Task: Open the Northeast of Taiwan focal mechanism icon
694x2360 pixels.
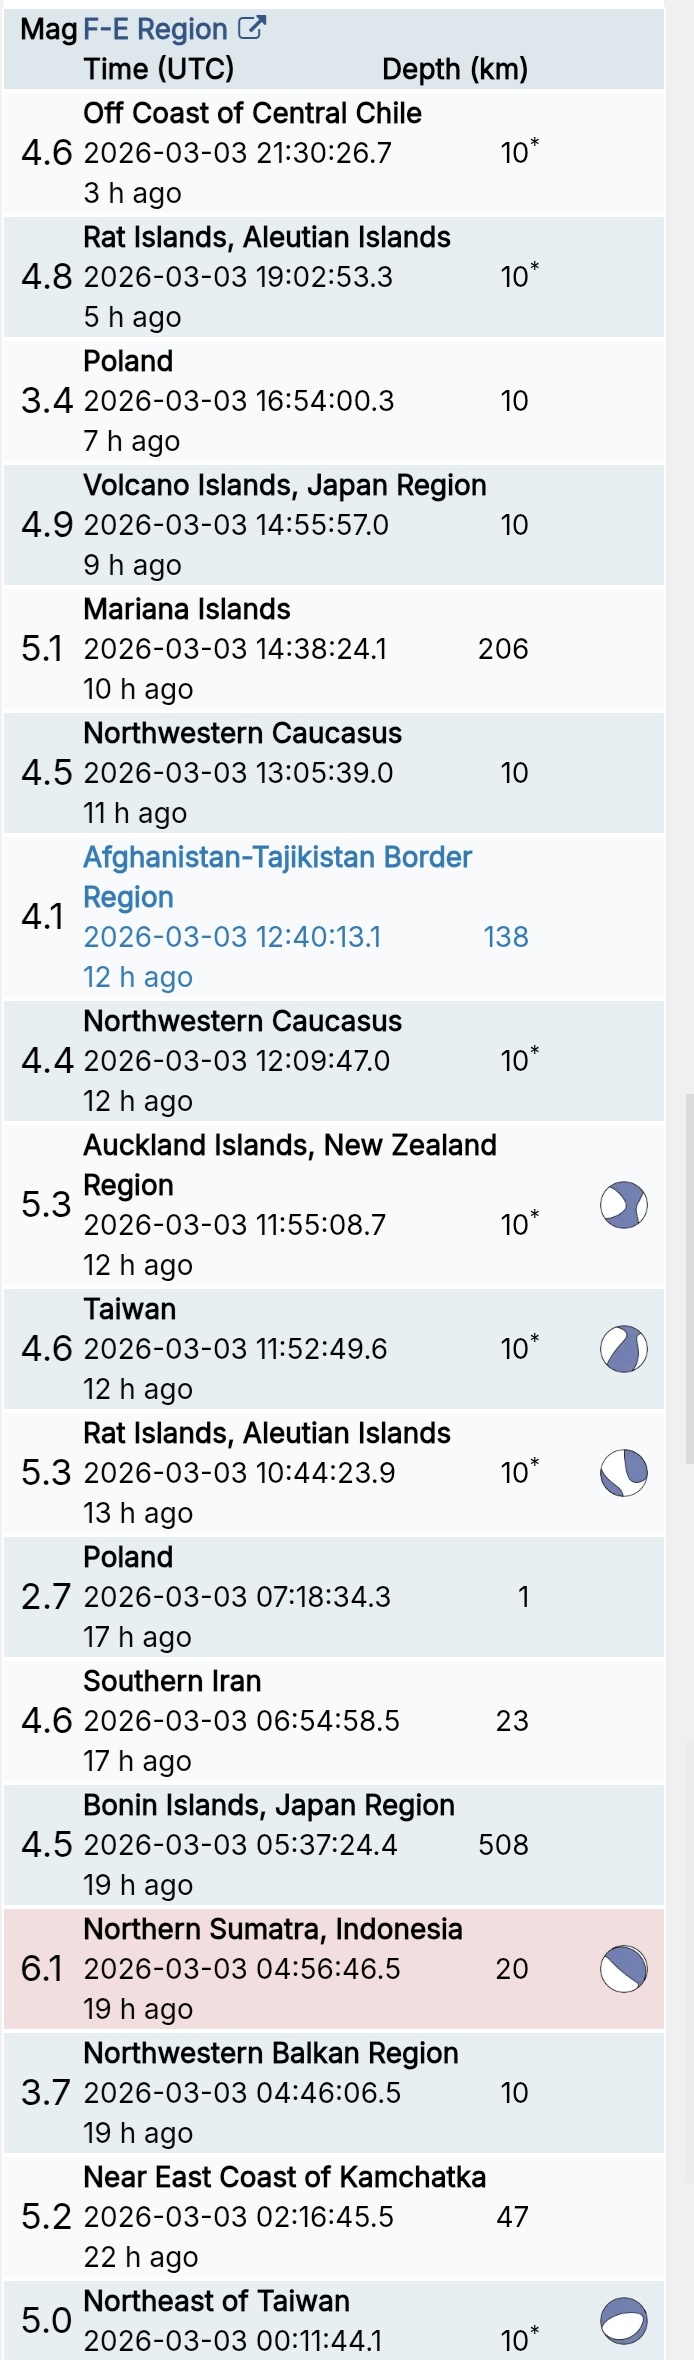Action: (624, 2321)
